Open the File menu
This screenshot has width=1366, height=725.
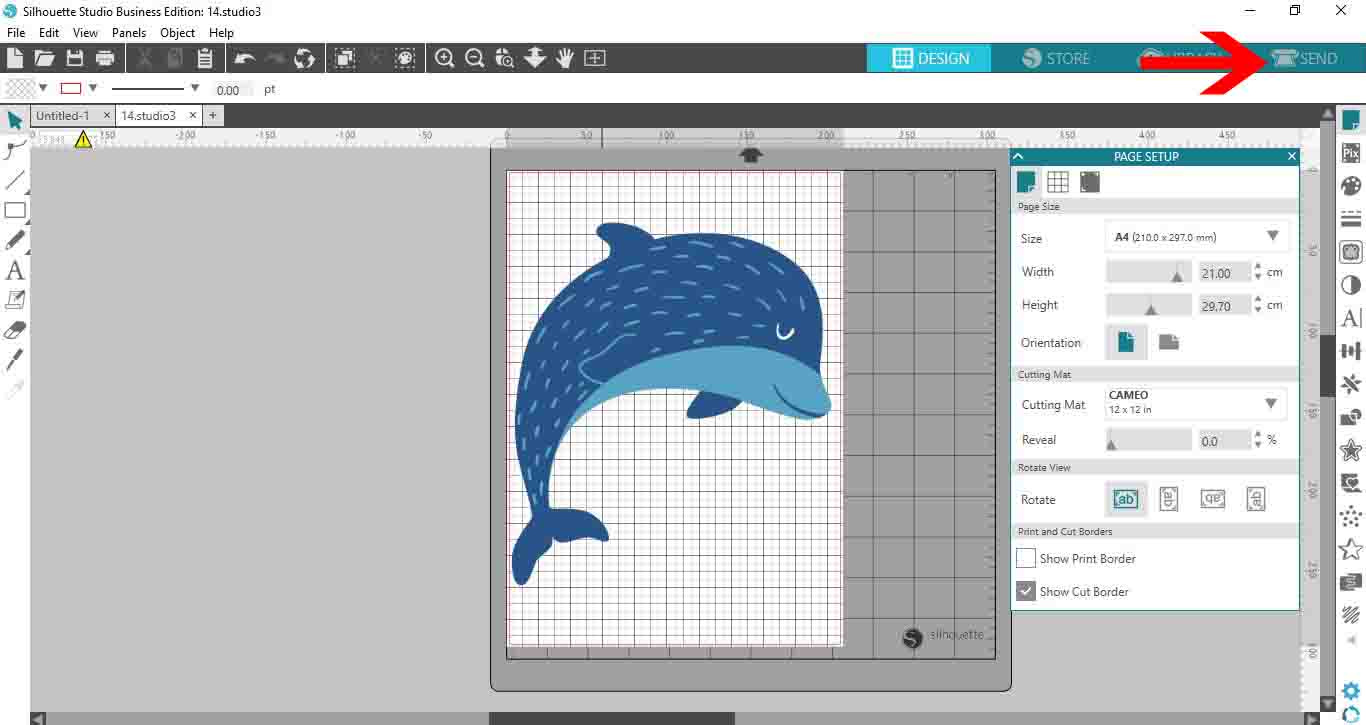pyautogui.click(x=16, y=32)
